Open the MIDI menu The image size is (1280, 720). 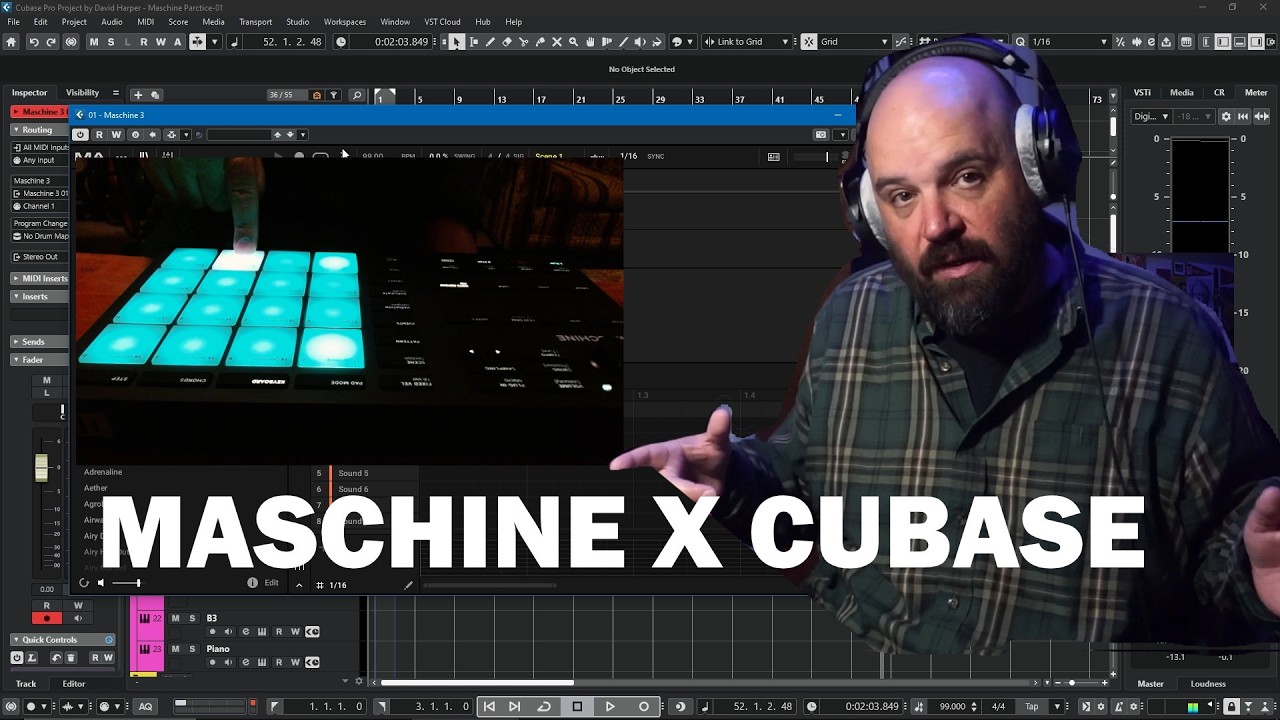pos(146,22)
